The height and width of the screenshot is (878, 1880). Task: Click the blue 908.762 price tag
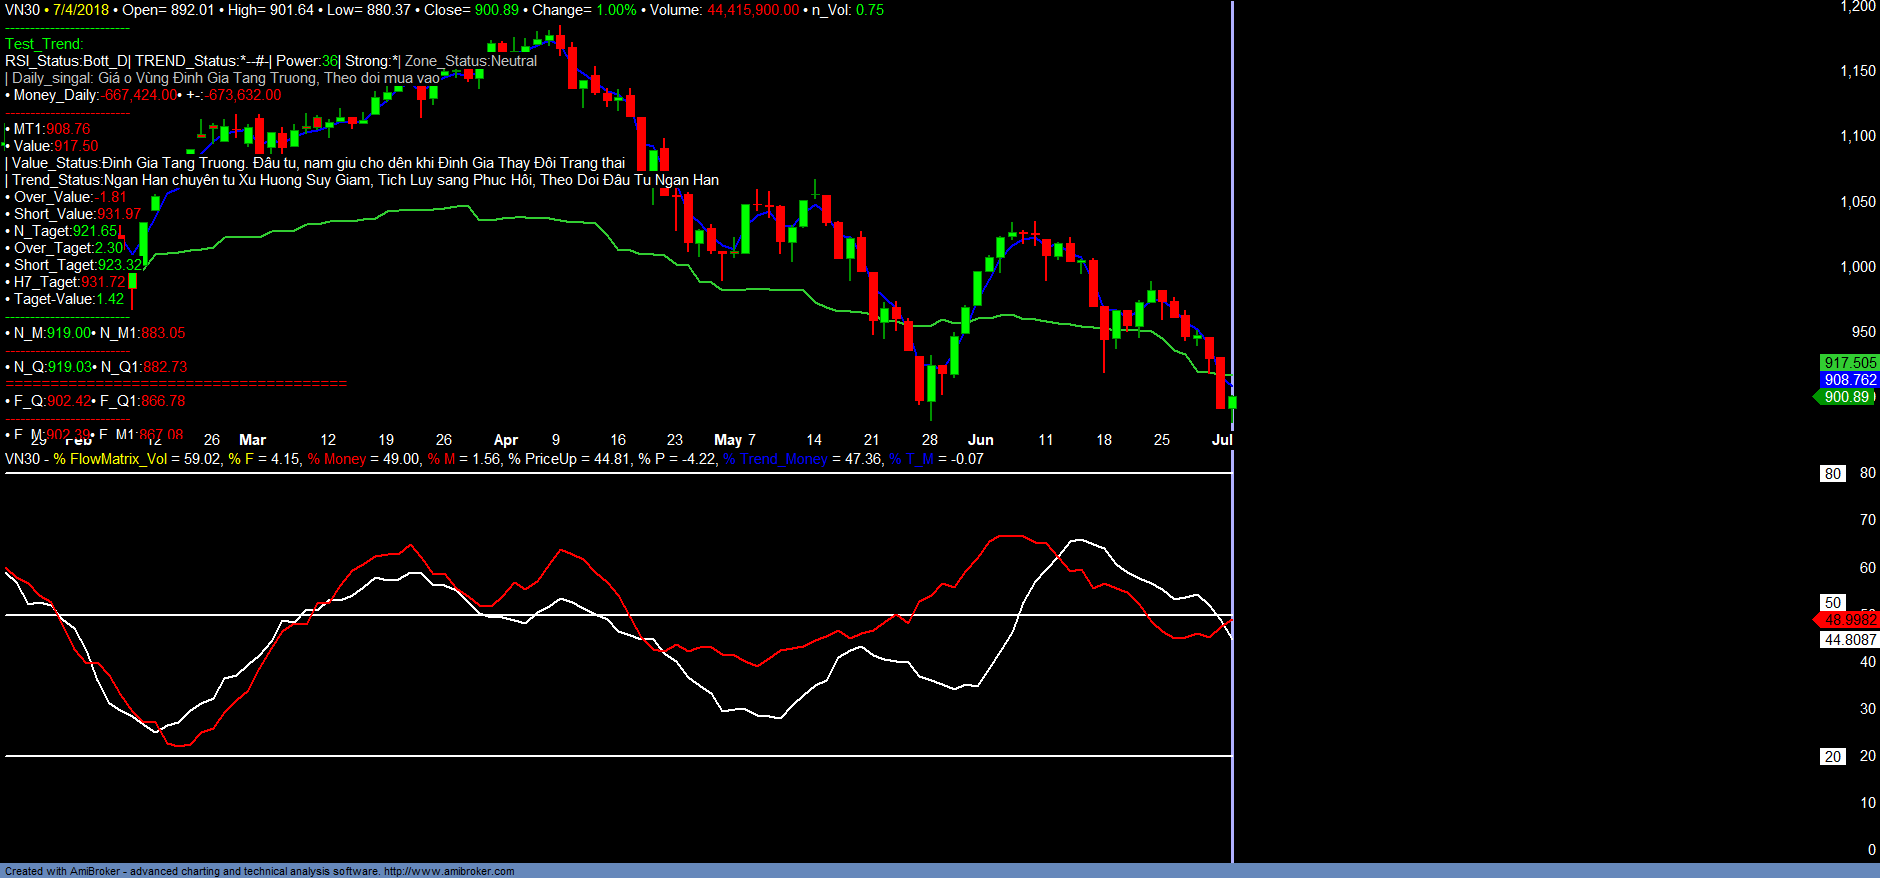point(1849,380)
